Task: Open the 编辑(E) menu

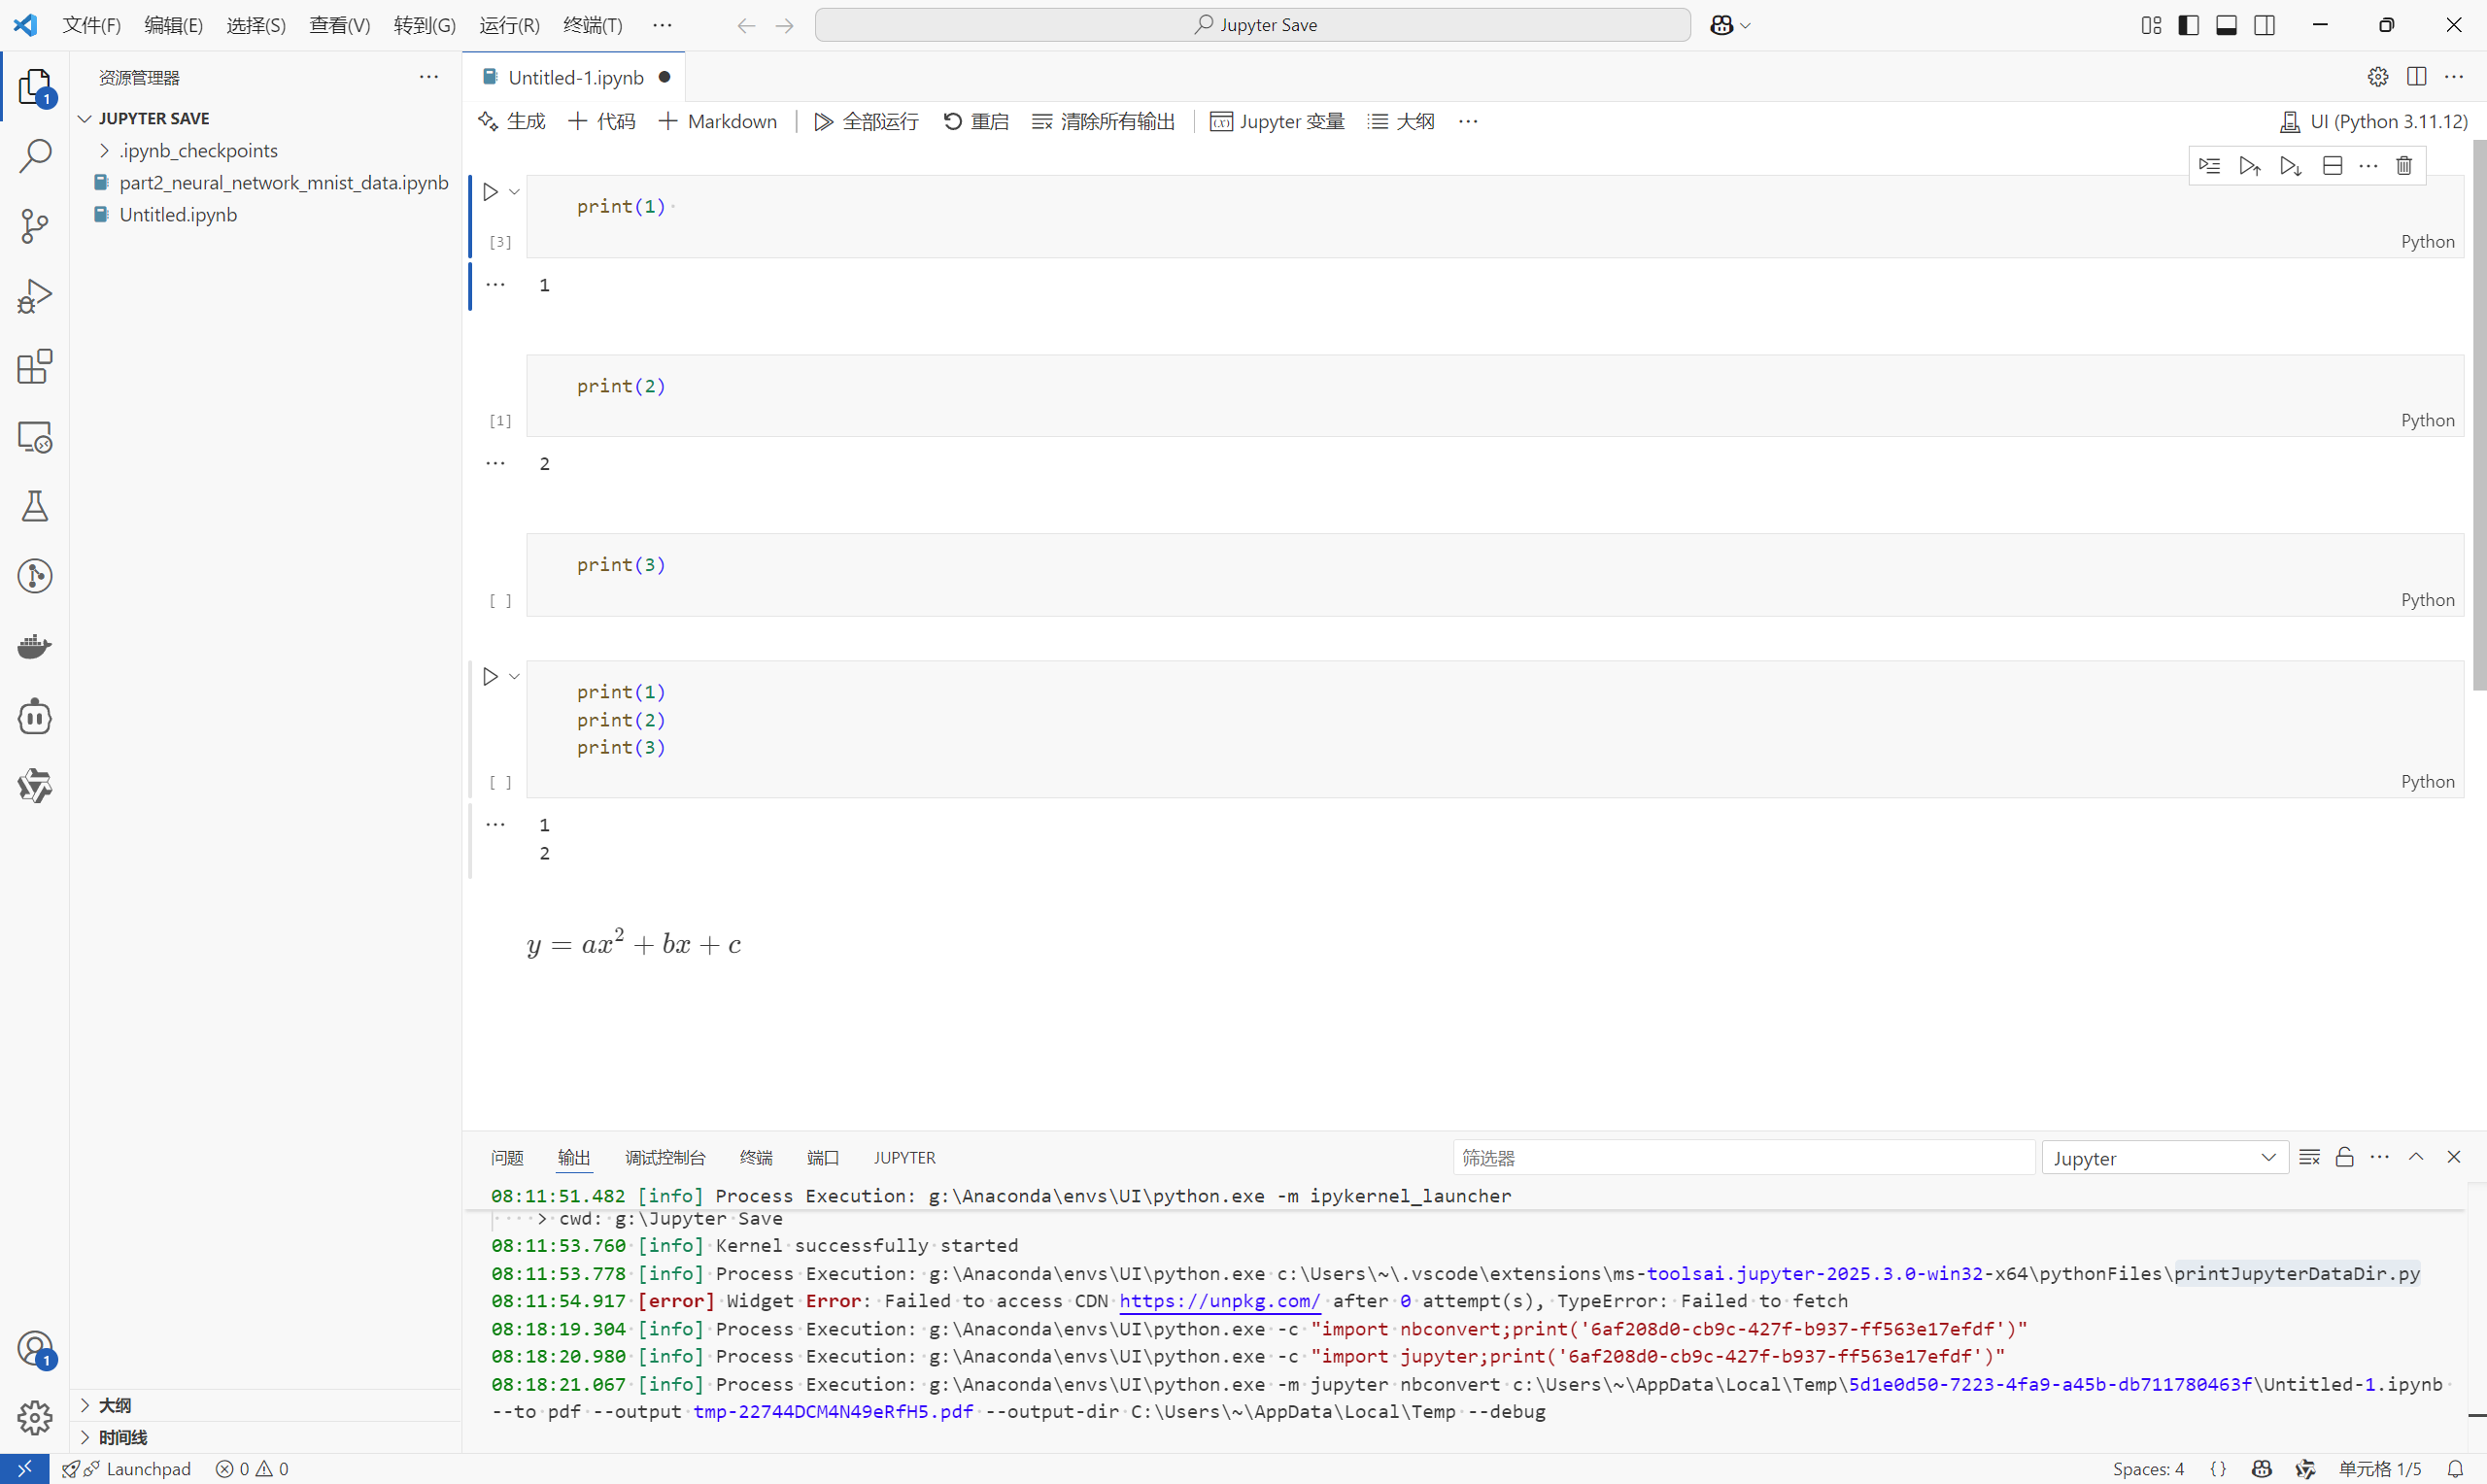Action: (x=173, y=25)
